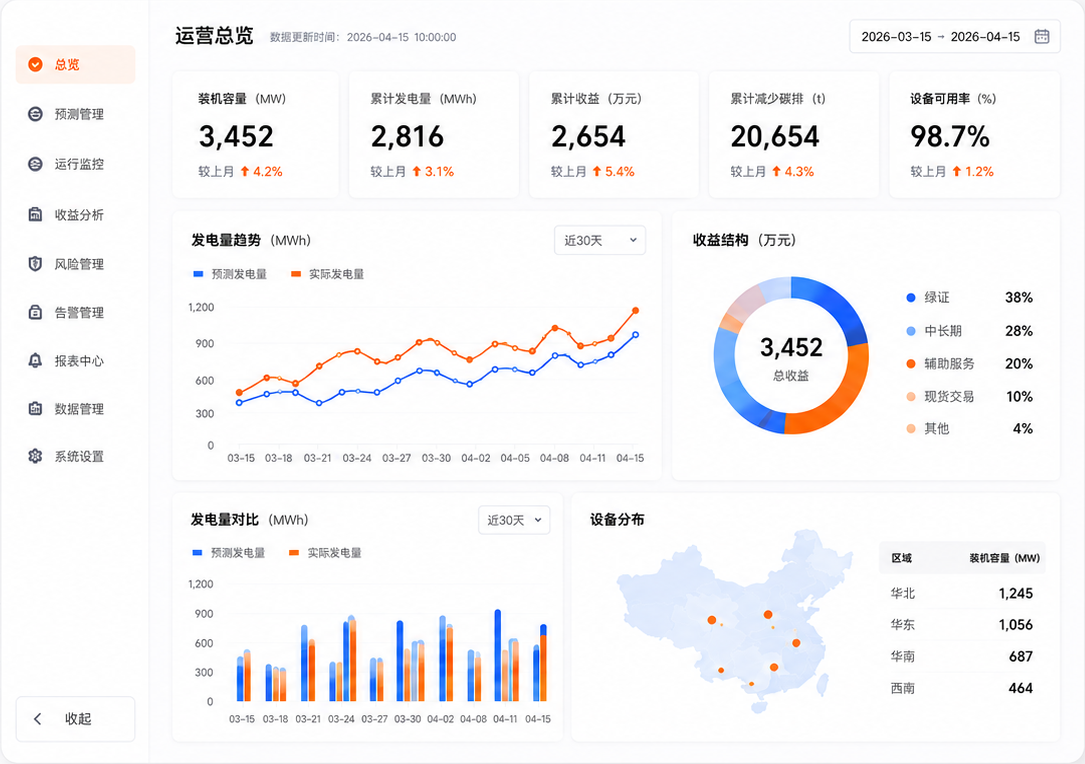
Task: Click the 数据管理 sidebar icon
Action: coord(35,408)
